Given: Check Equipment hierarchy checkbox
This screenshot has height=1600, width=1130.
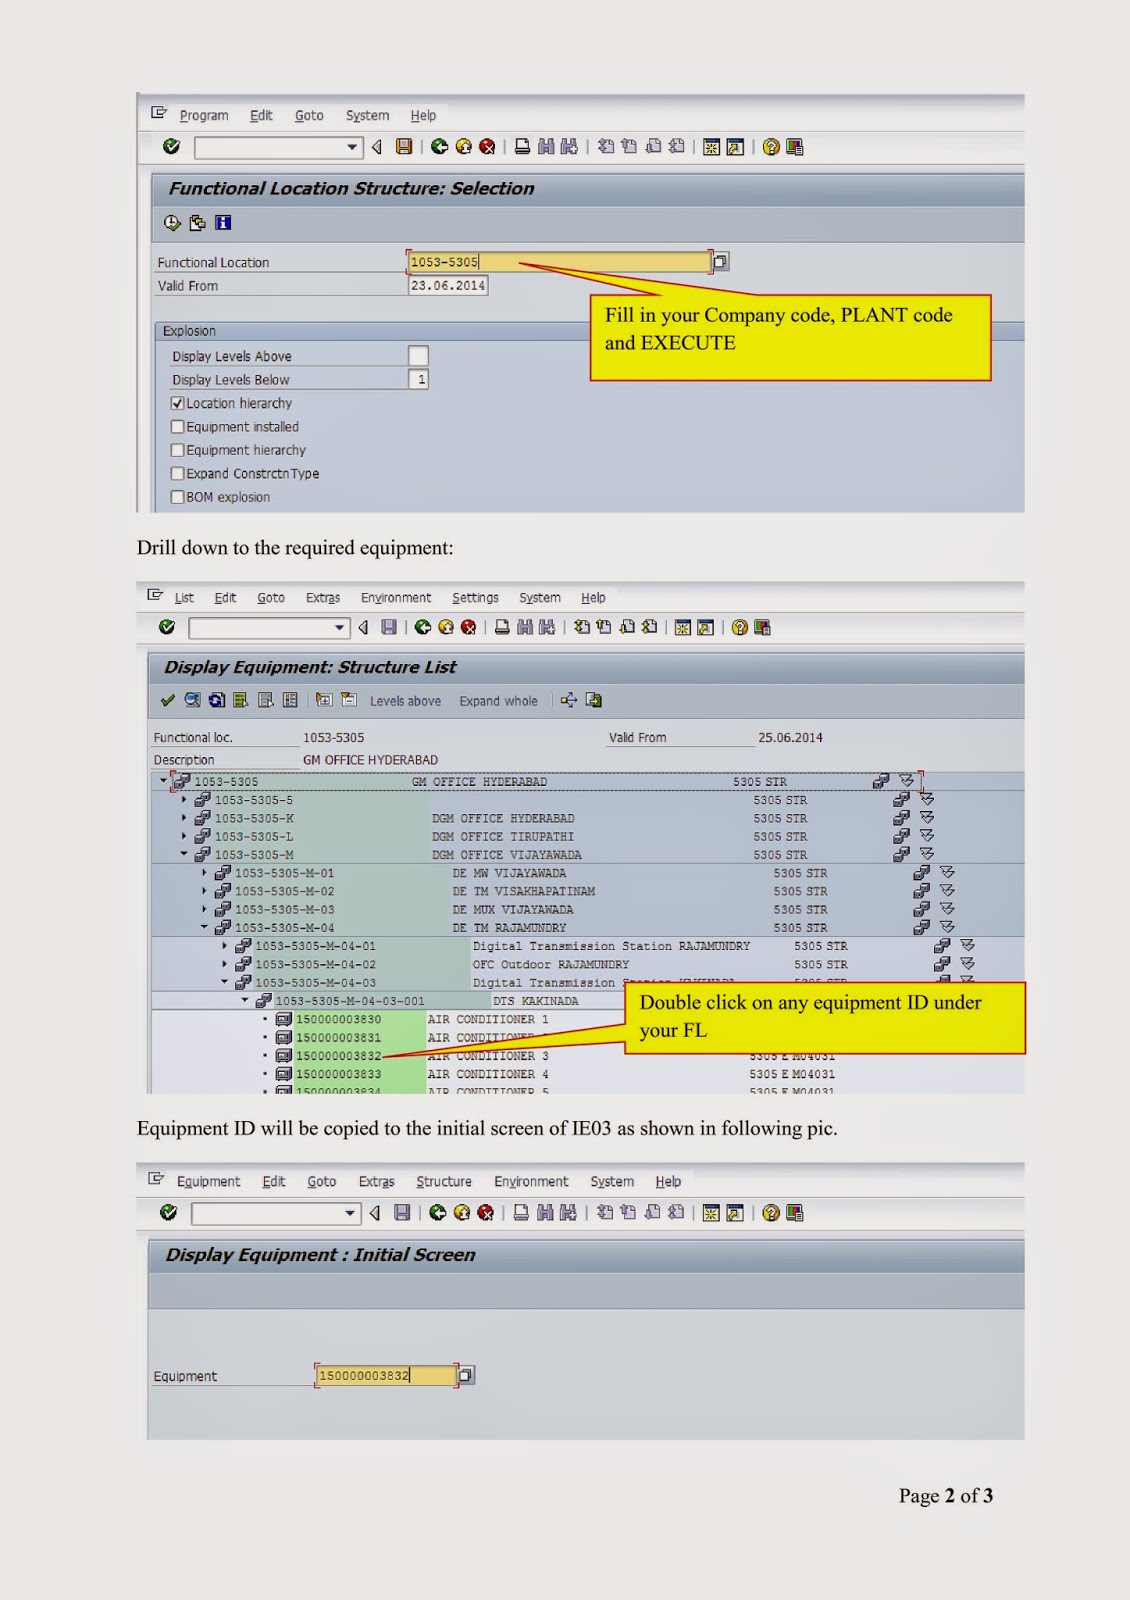Looking at the screenshot, I should 177,450.
